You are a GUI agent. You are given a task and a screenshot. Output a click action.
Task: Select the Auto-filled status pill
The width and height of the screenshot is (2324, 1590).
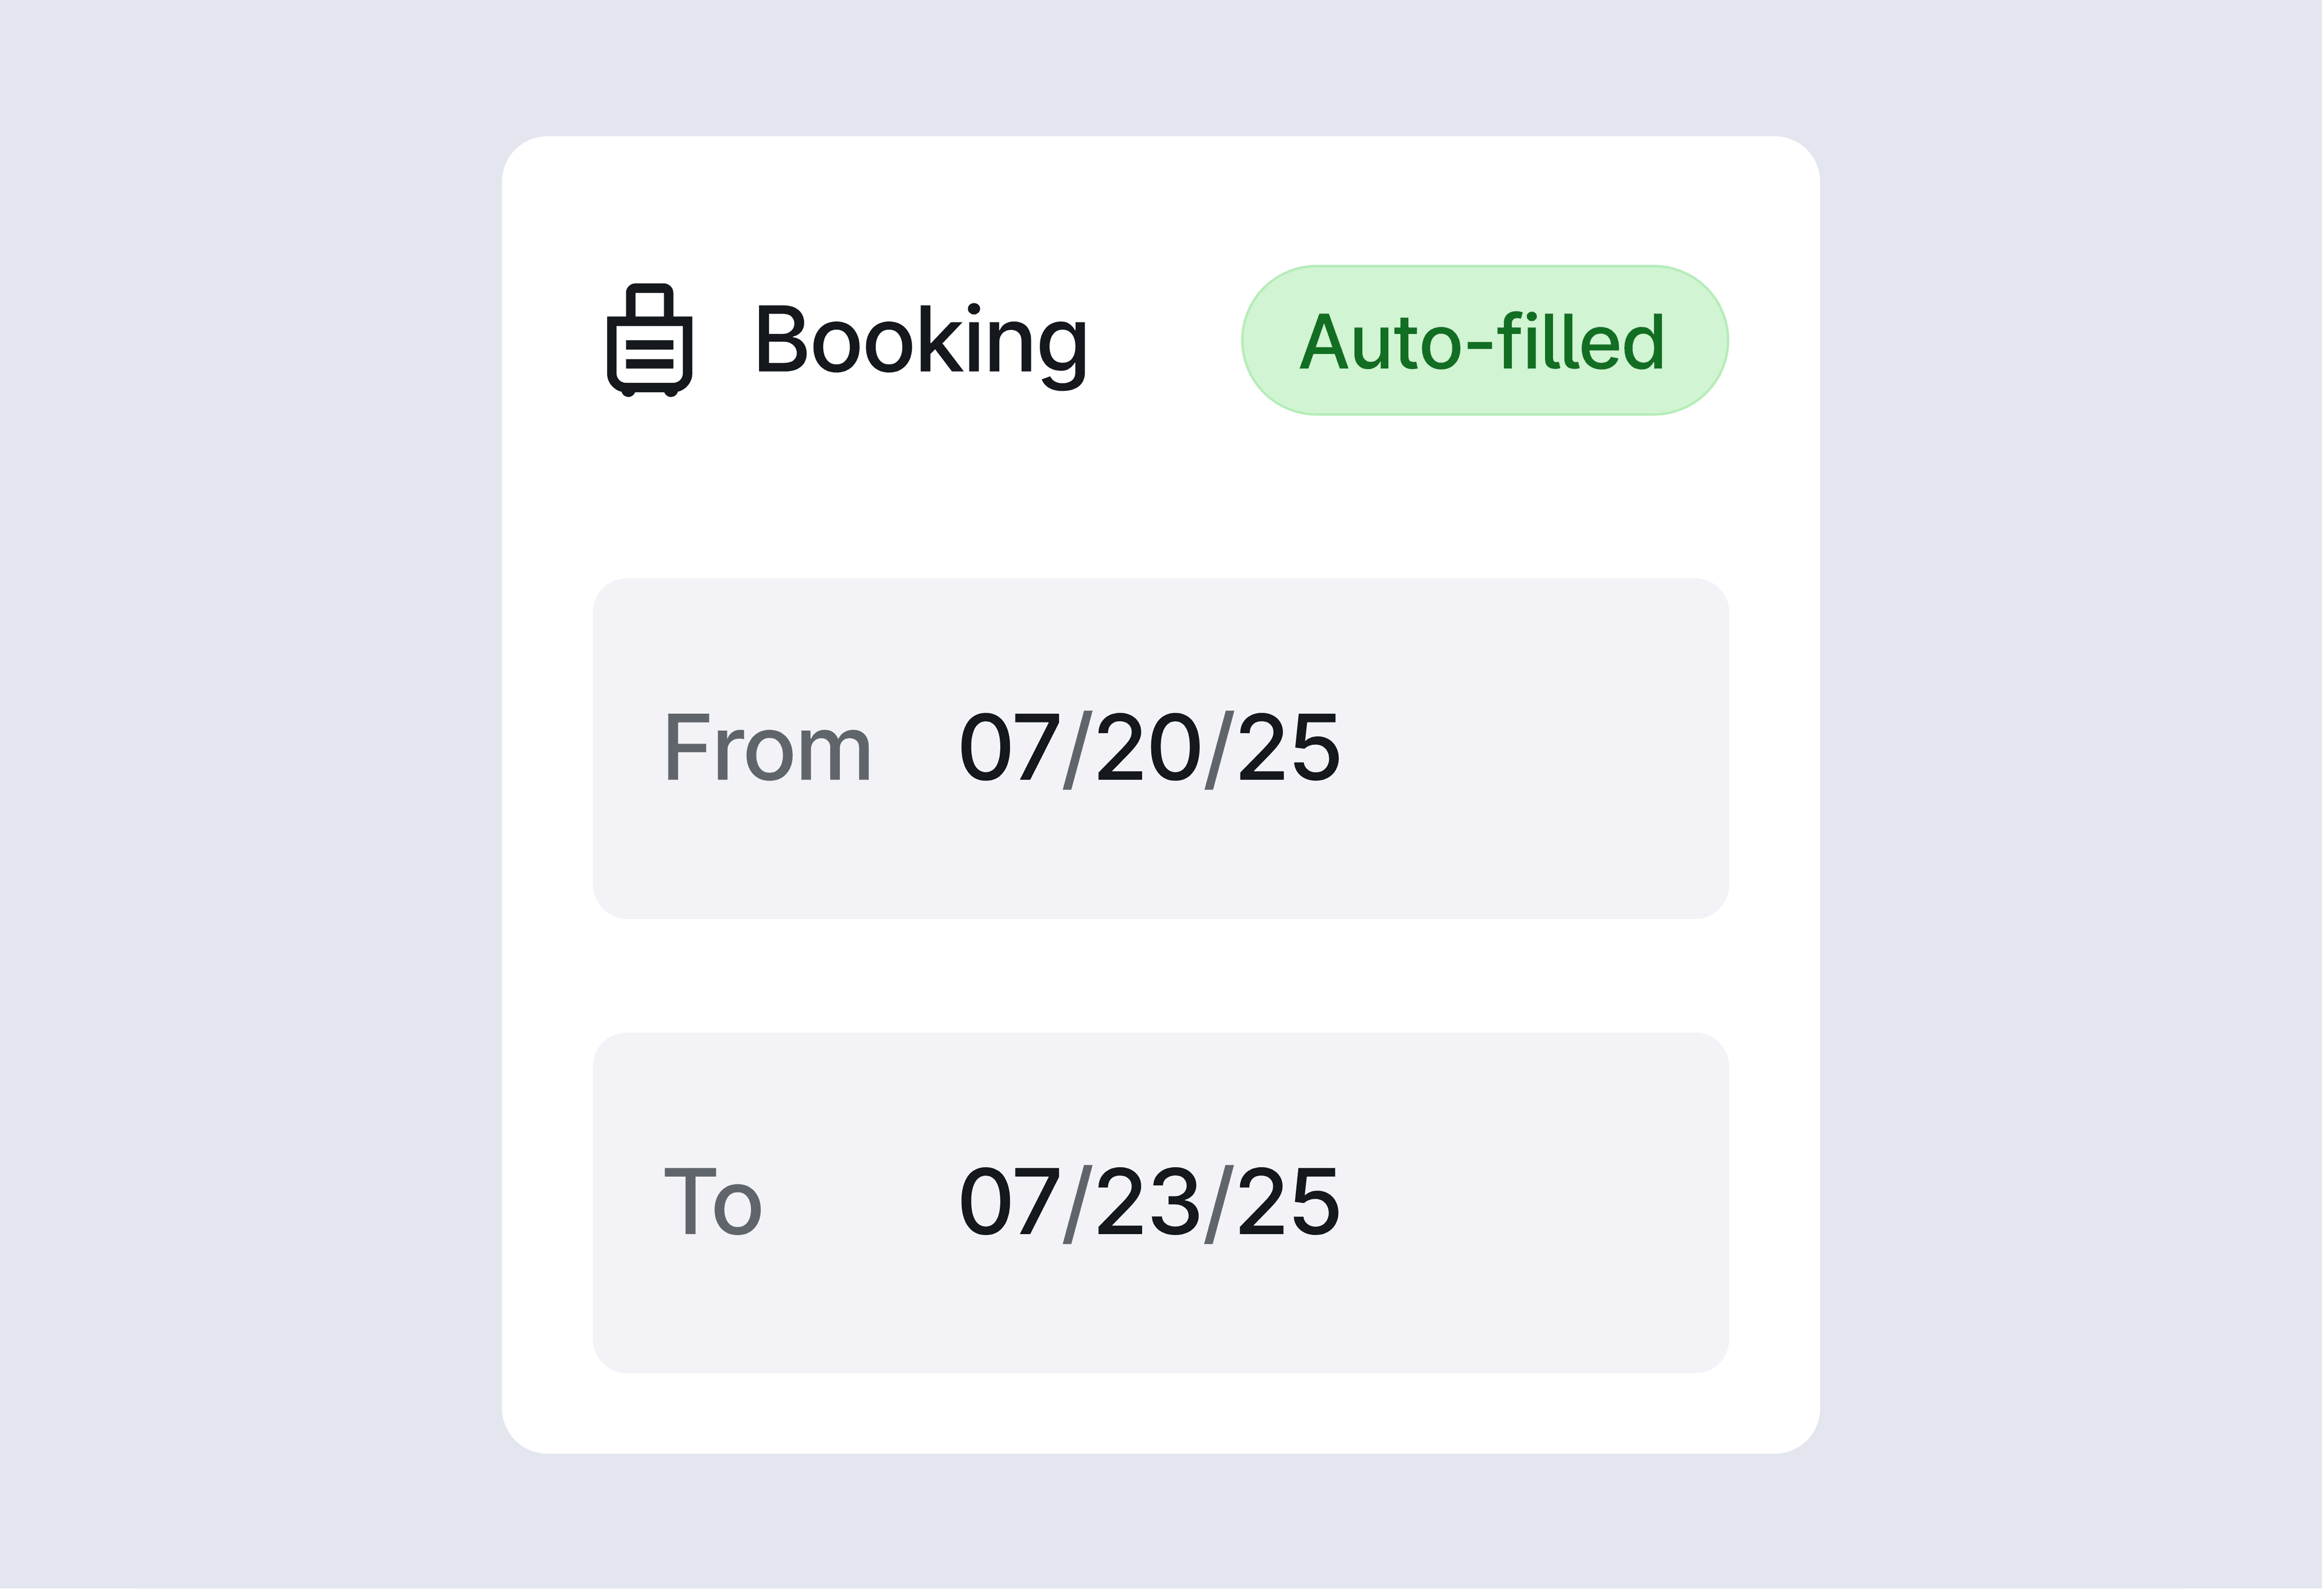pyautogui.click(x=1483, y=341)
